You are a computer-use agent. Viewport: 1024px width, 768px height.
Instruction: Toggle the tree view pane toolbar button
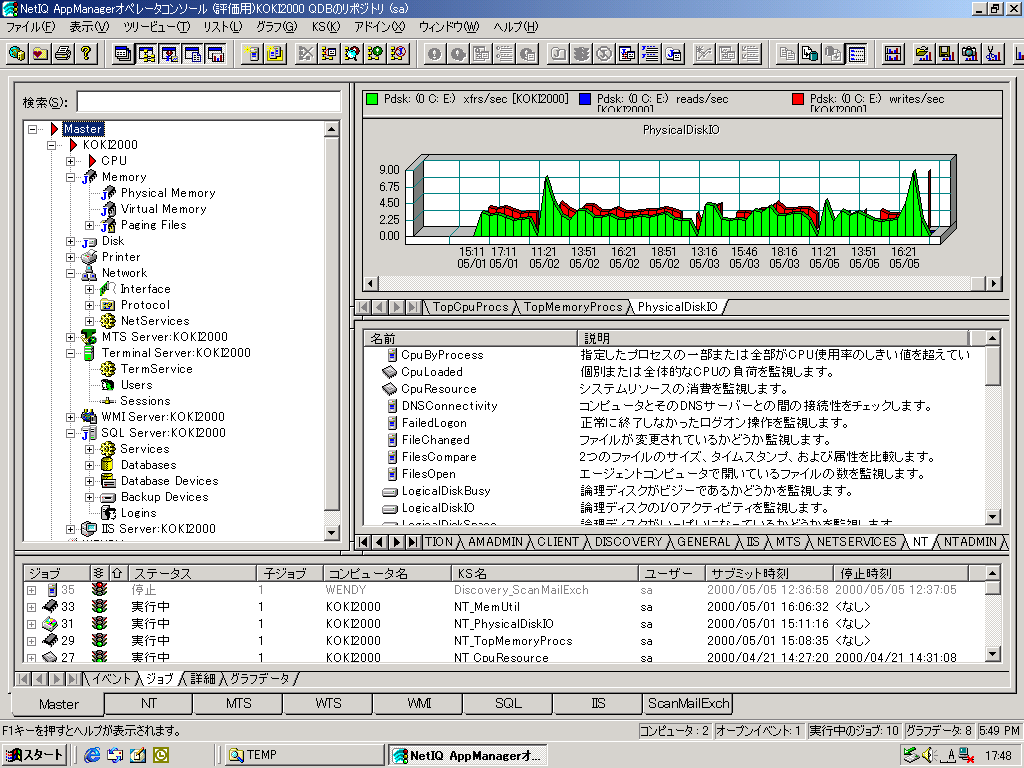pos(146,53)
